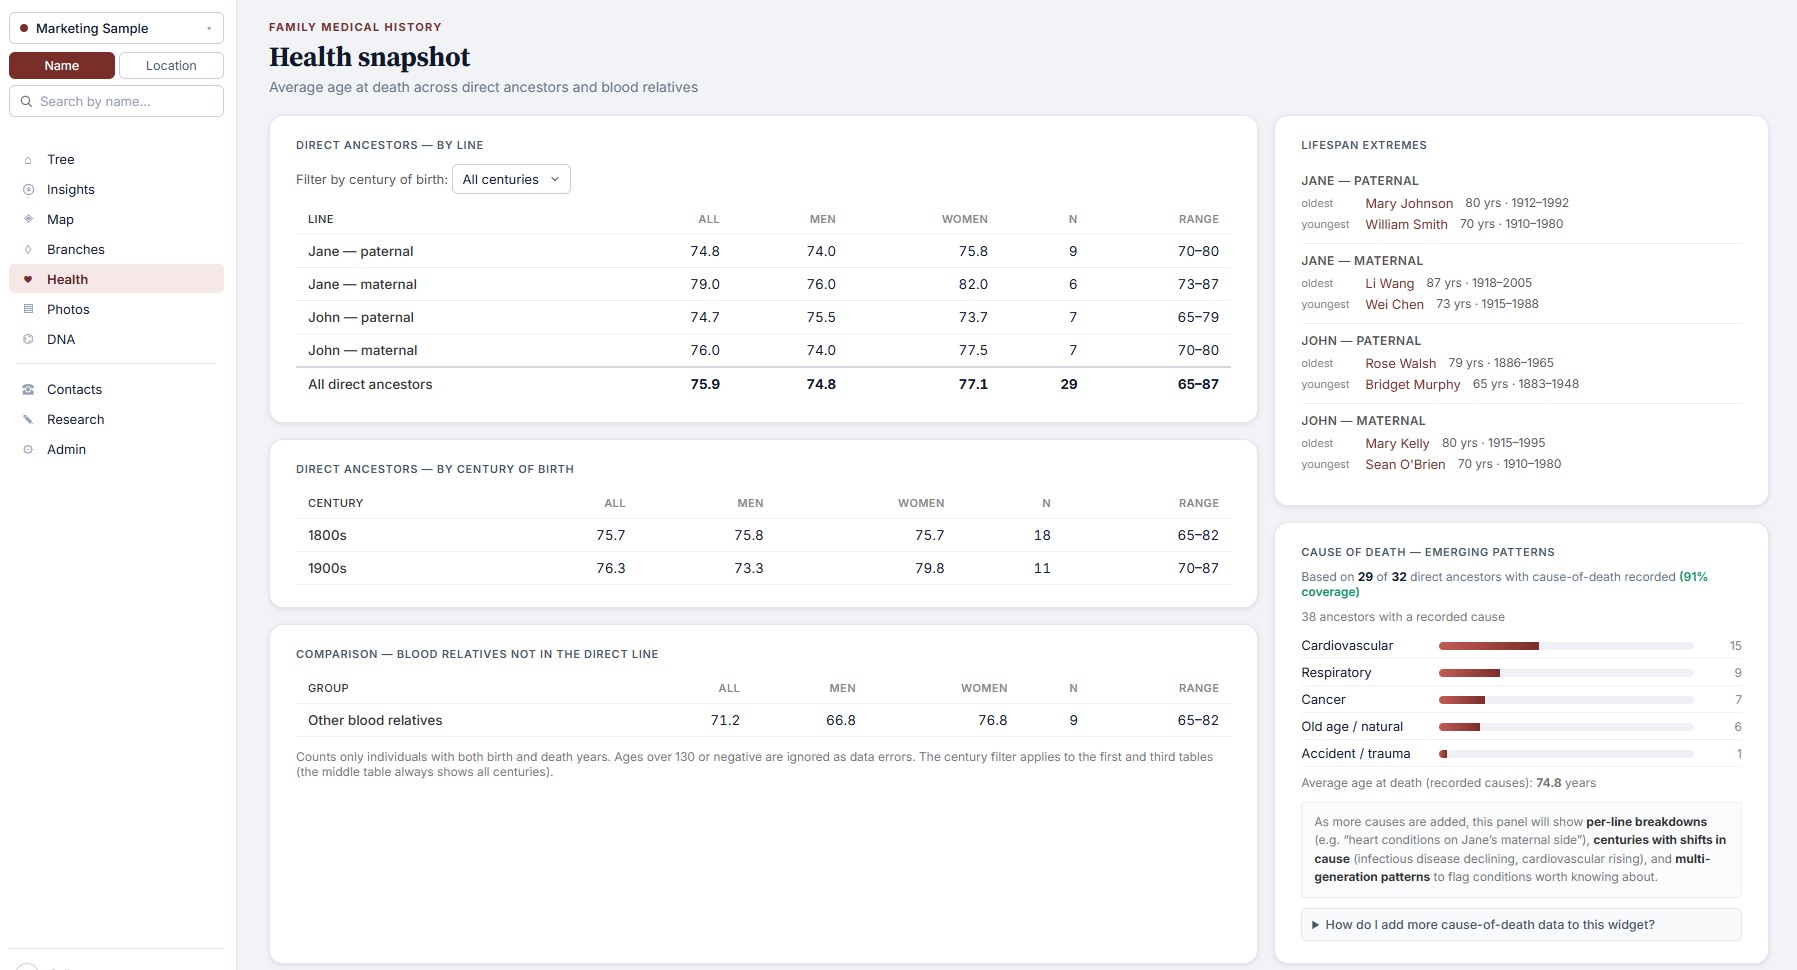This screenshot has width=1797, height=970.
Task: Click the Tree icon in sidebar
Action: pyautogui.click(x=28, y=160)
